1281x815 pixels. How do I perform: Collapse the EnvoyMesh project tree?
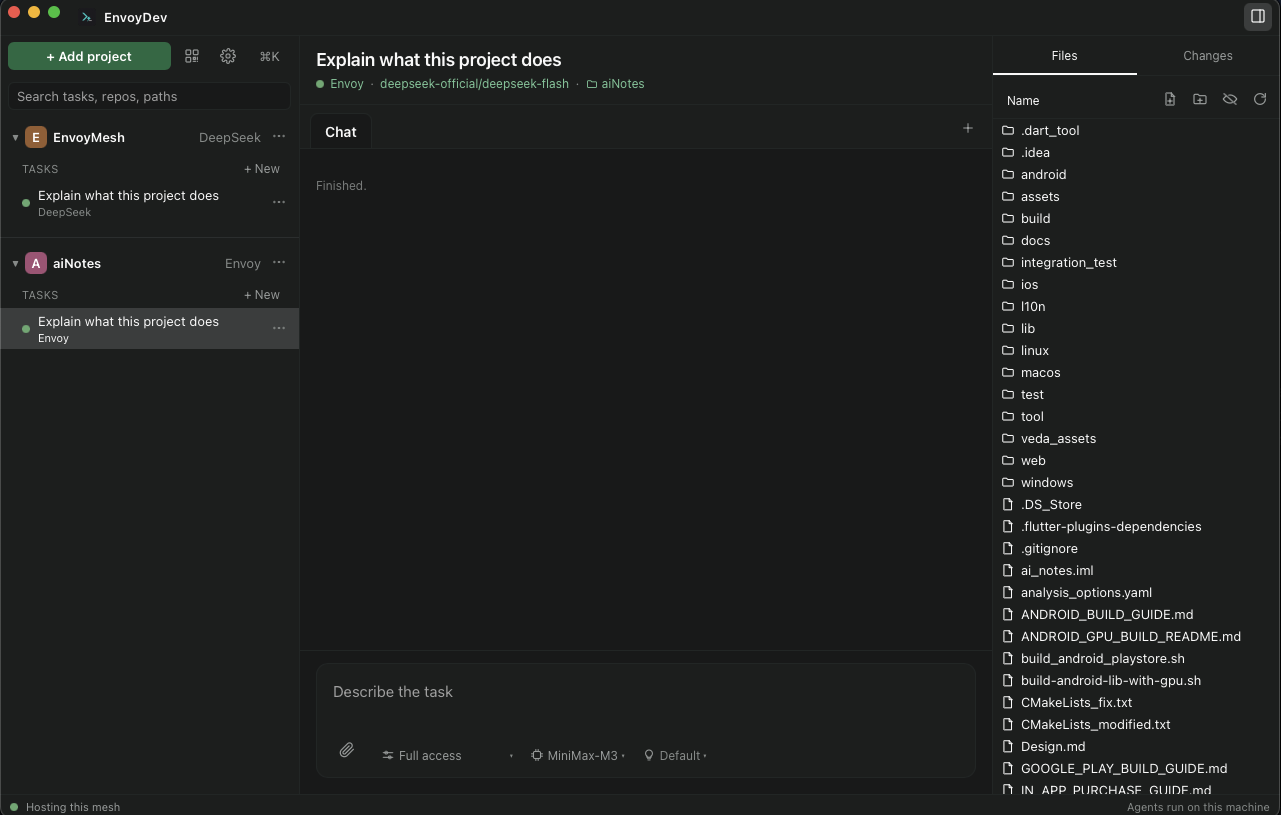click(x=15, y=137)
